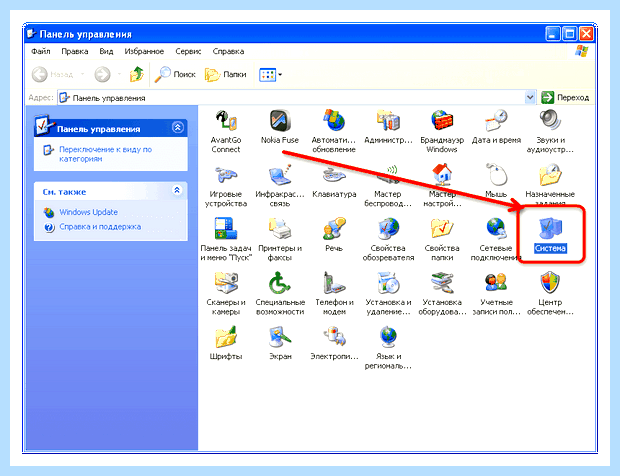Screen dimensions: 620x476
Task: Open the forward history dropdown arrow
Action: click(119, 74)
